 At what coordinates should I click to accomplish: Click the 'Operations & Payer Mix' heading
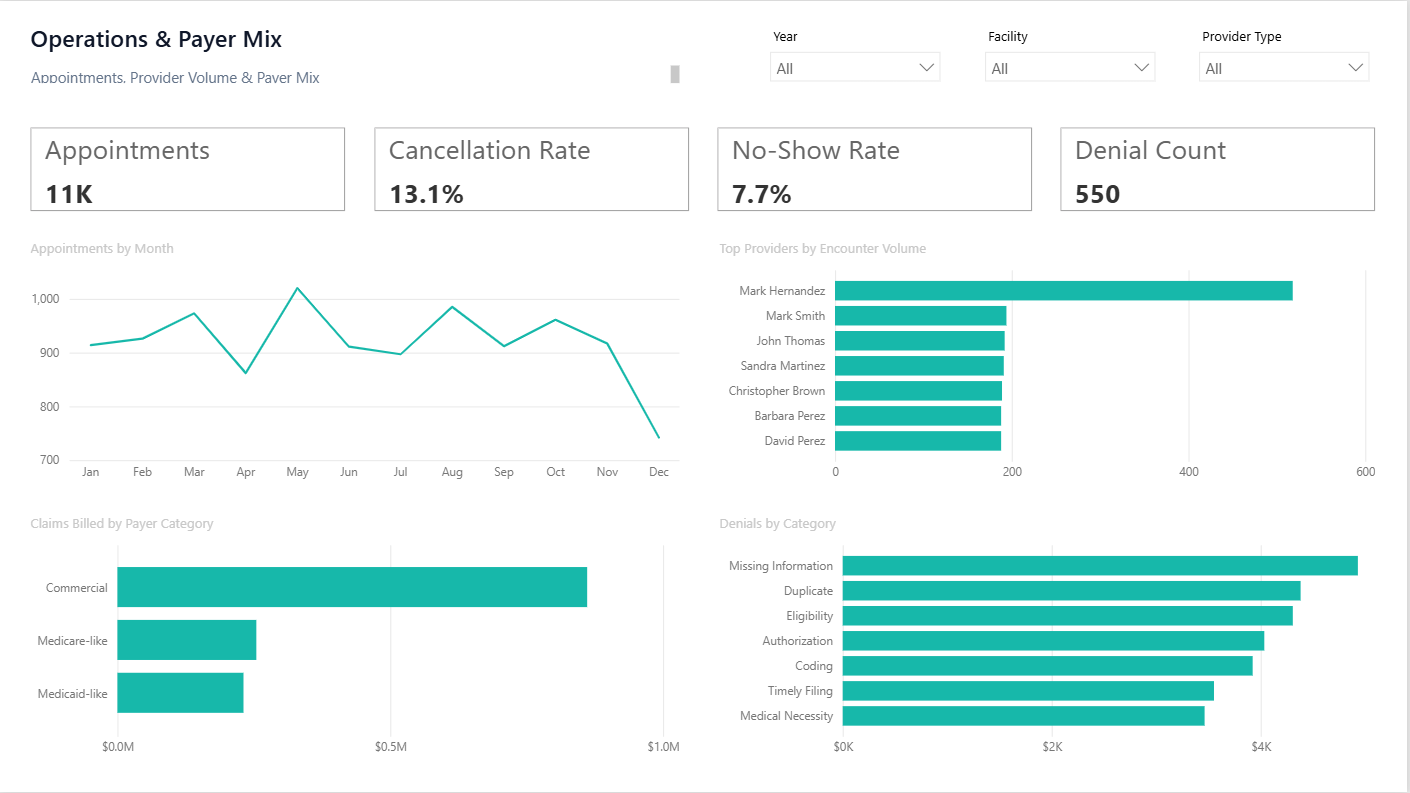(156, 39)
